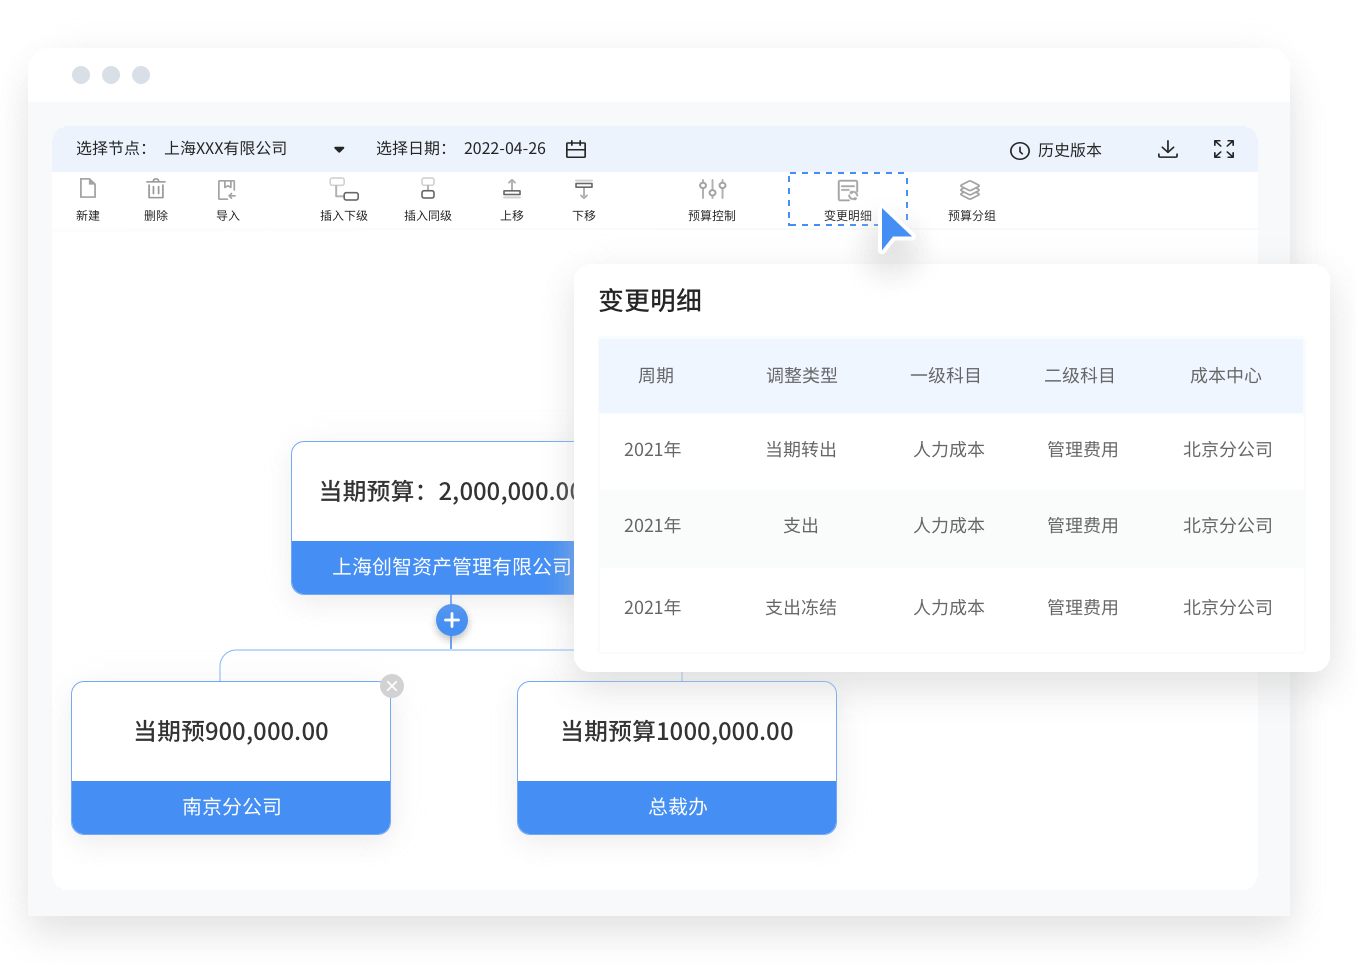Click the 导入 (Import) icon
Viewport: 1356px width, 964px height.
coord(227,190)
